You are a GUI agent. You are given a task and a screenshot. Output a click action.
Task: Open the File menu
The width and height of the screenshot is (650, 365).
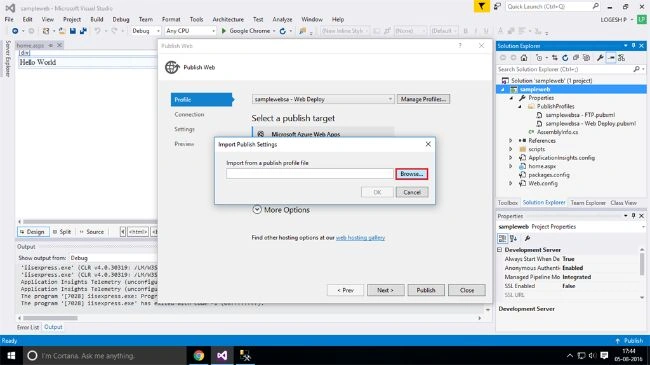pyautogui.click(x=9, y=19)
